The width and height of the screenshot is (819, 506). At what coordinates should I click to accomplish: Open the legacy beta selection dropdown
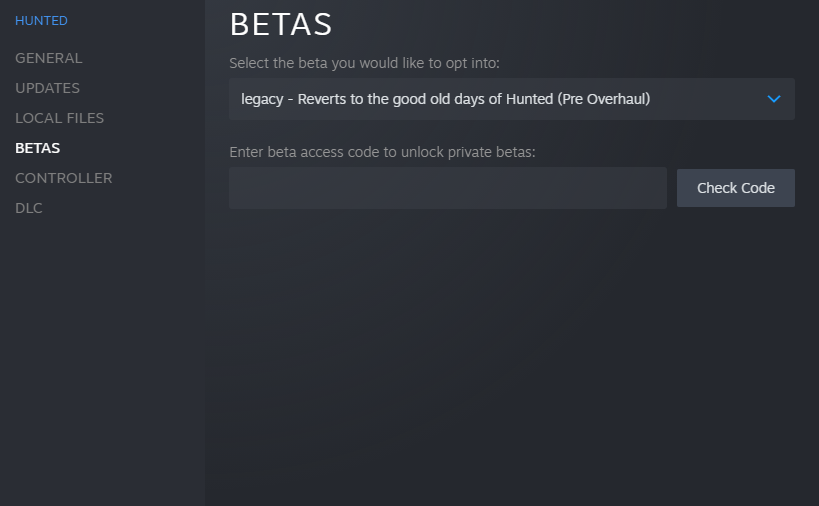pos(511,99)
